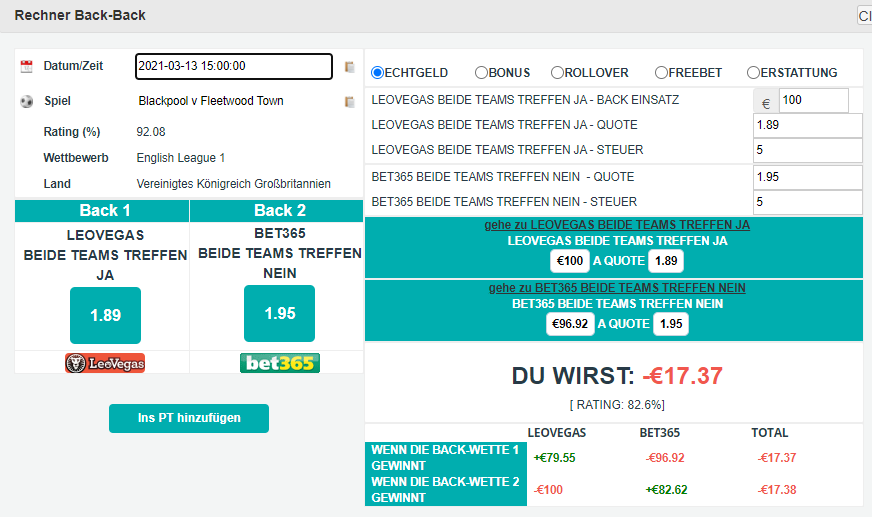Copy the date/time with the clipboard icon
The height and width of the screenshot is (517, 872).
click(x=349, y=67)
